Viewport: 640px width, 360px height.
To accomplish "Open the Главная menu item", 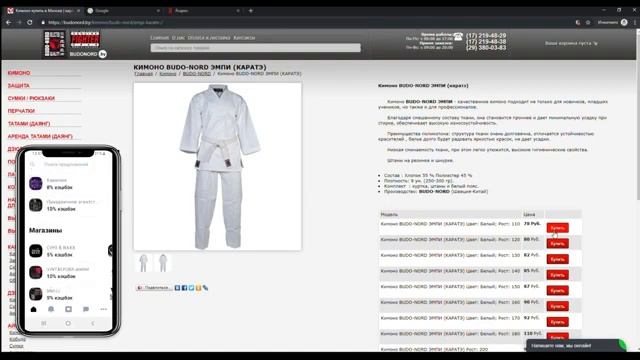I will (159, 38).
